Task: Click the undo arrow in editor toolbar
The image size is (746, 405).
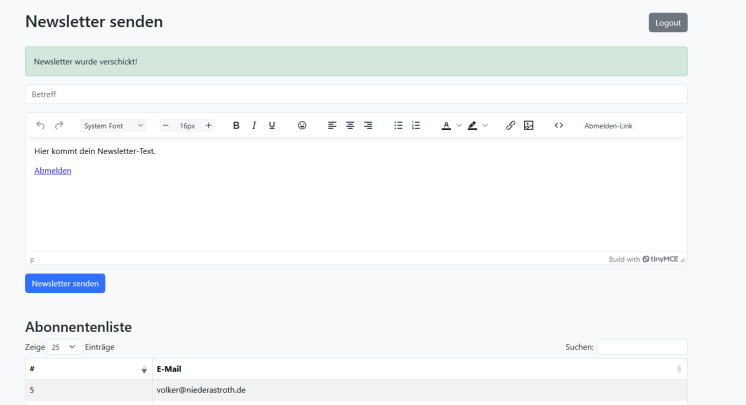Action: pyautogui.click(x=40, y=126)
